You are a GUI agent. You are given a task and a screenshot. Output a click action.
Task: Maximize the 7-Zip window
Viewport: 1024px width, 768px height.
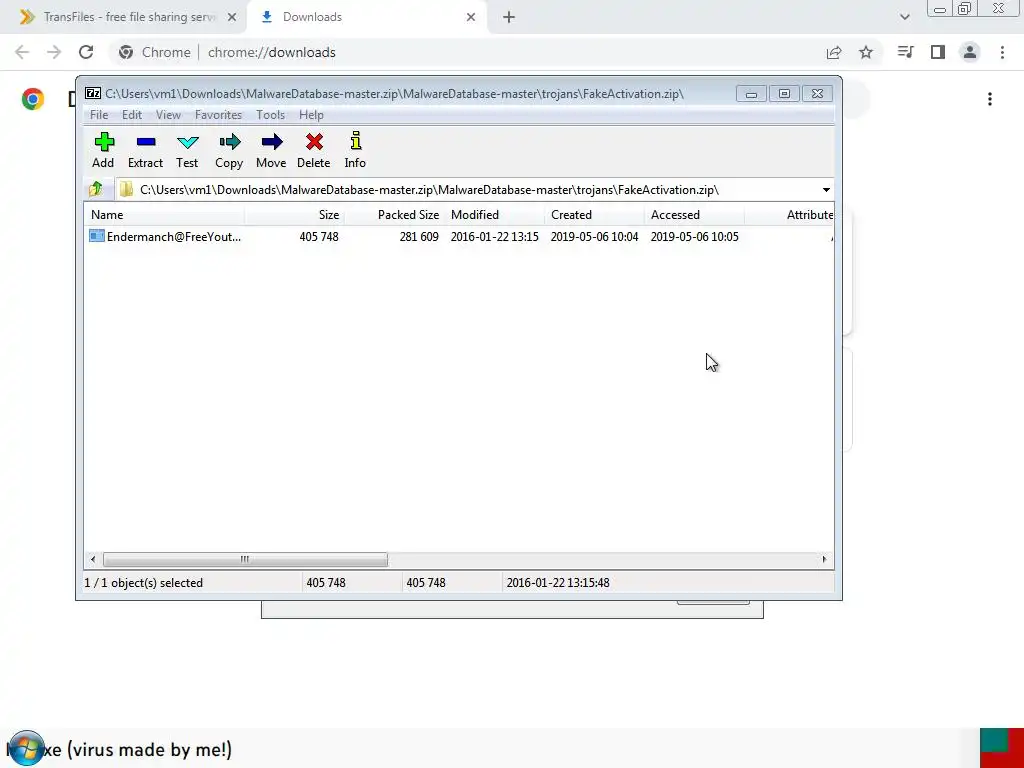pyautogui.click(x=784, y=94)
